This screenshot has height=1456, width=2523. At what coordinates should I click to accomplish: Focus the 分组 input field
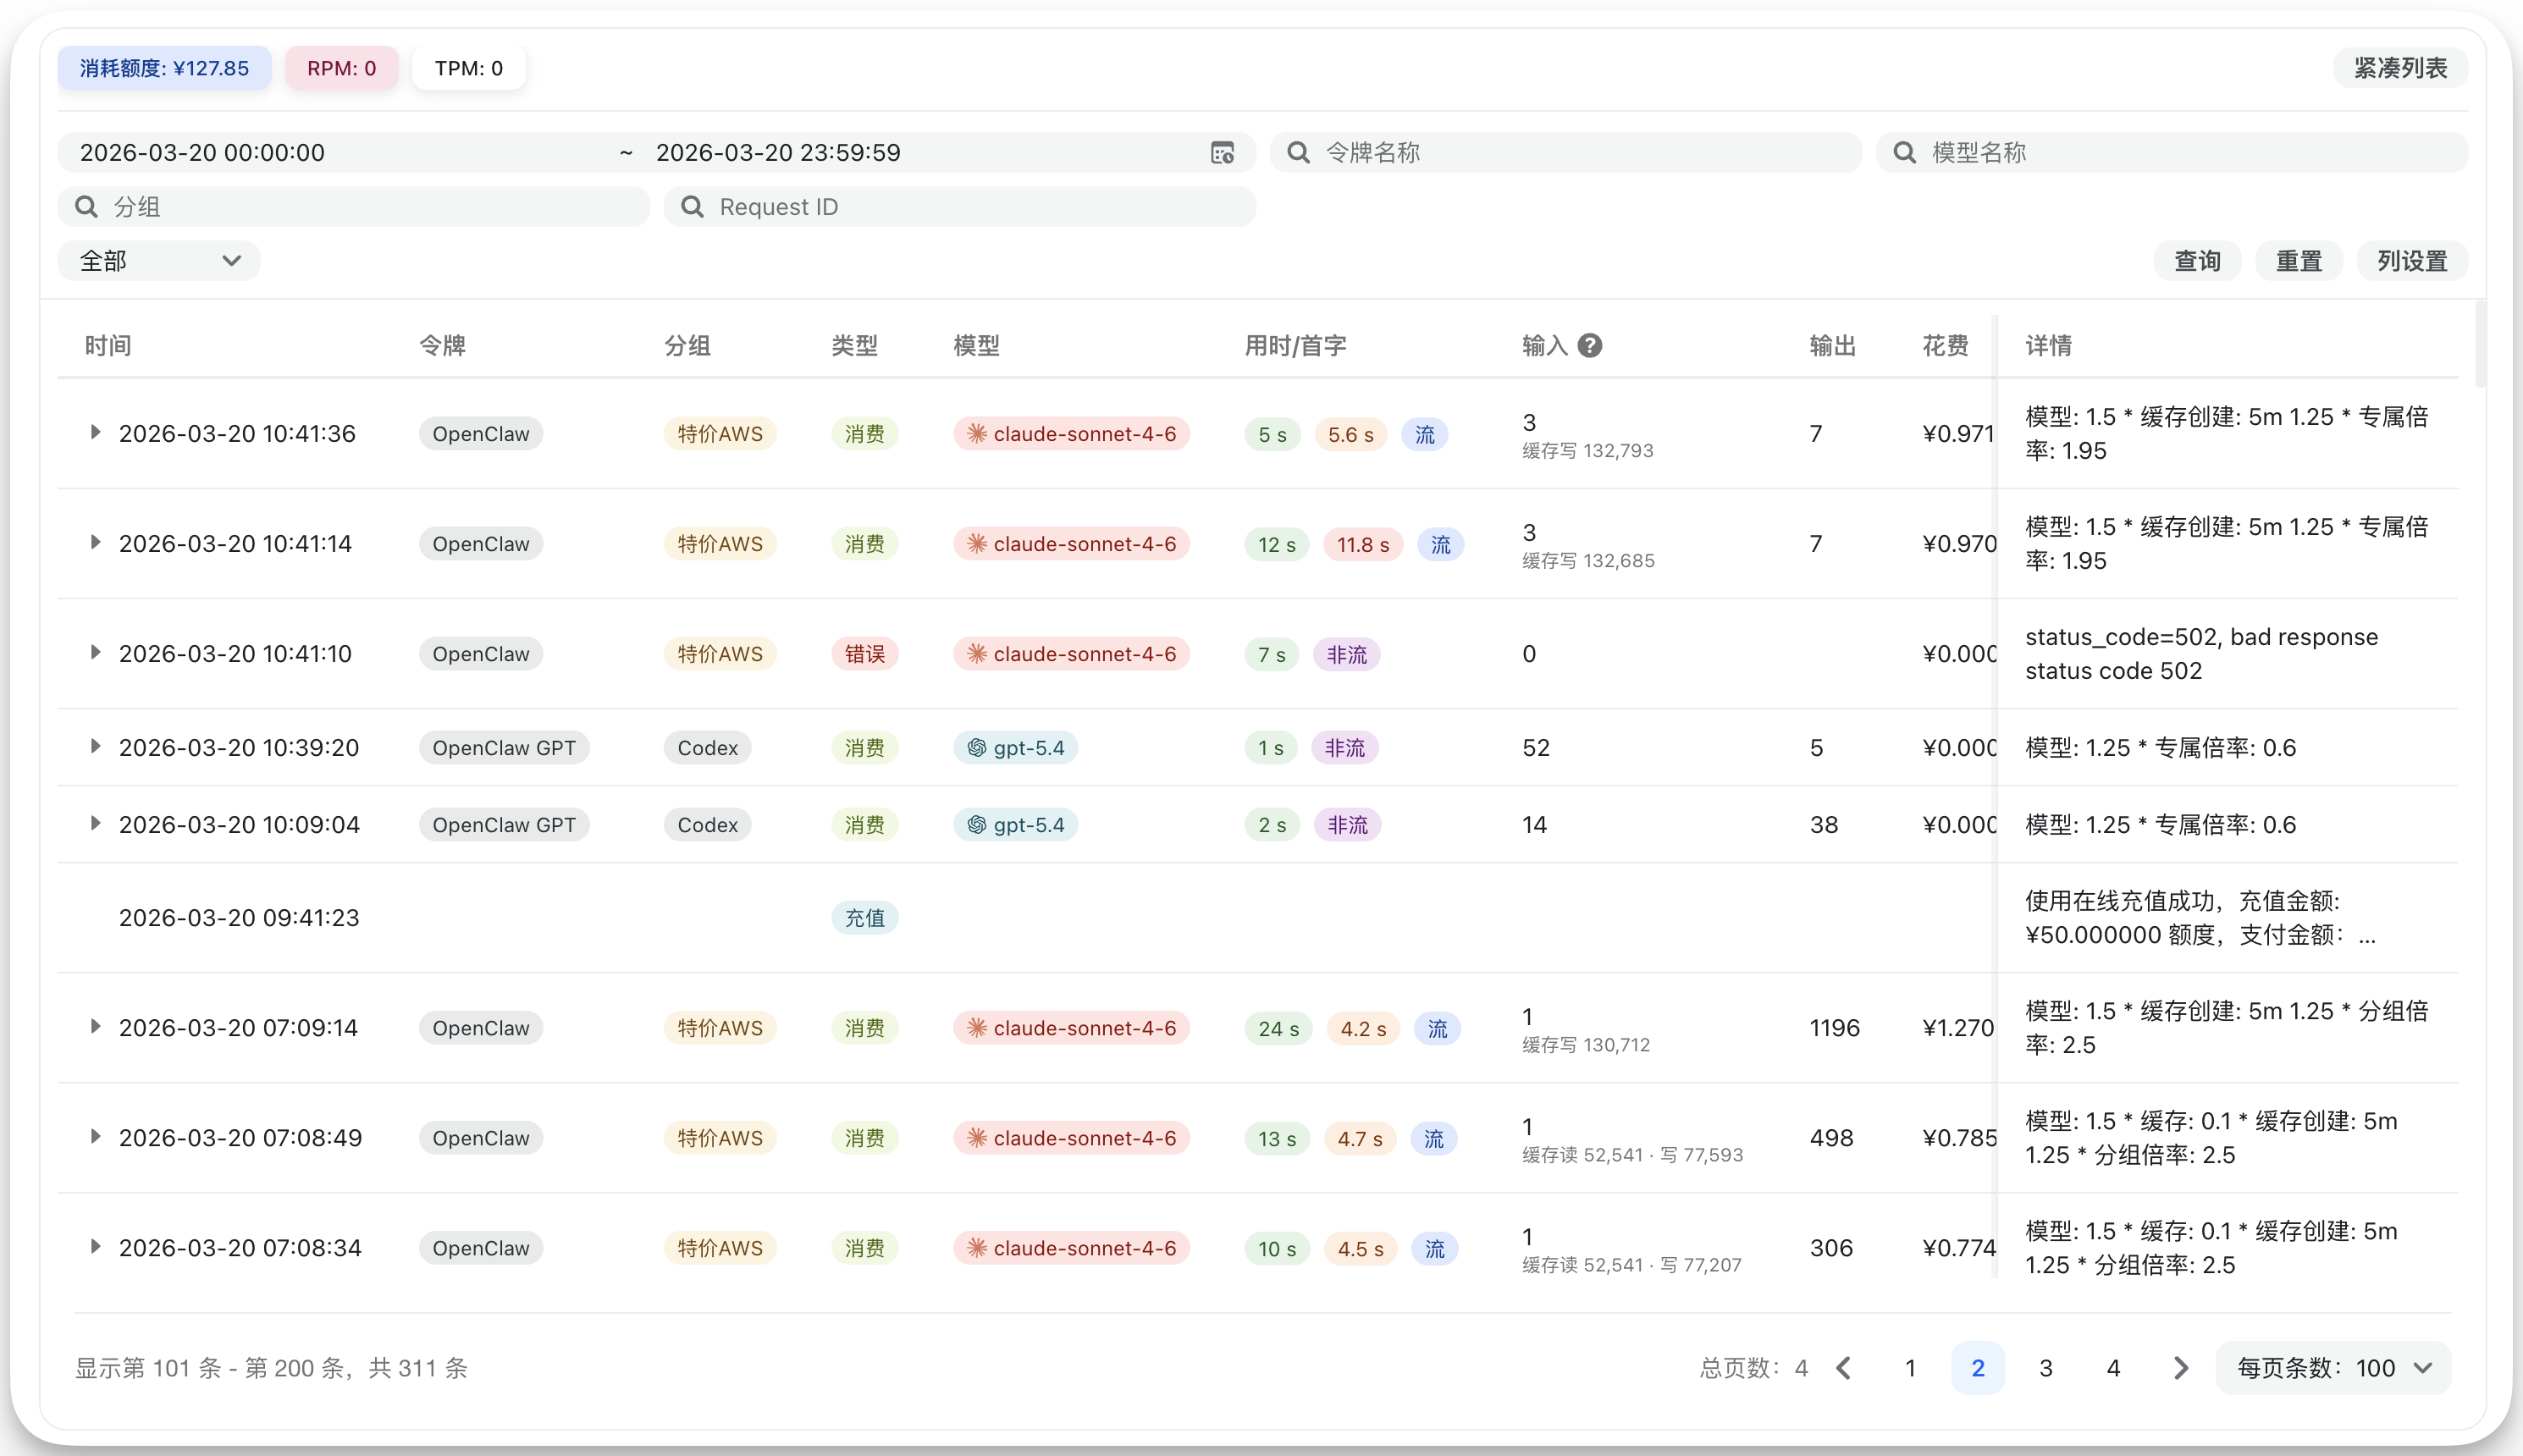click(x=354, y=206)
